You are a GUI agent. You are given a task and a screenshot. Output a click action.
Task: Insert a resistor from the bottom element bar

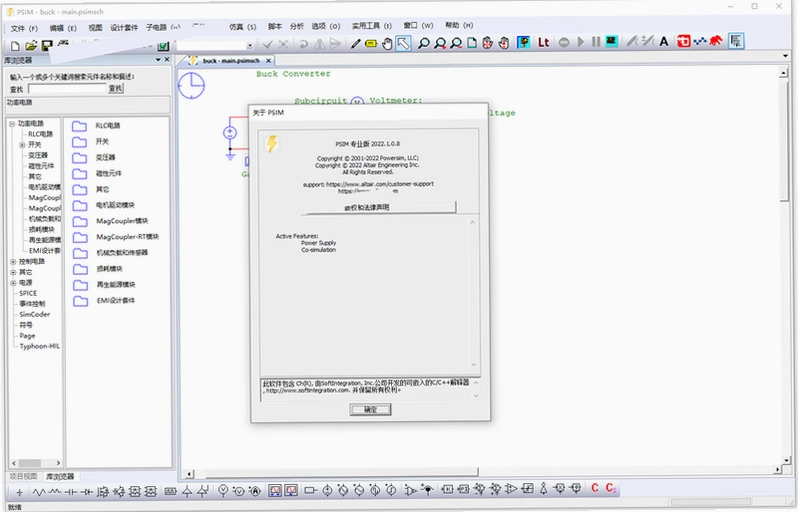click(39, 492)
